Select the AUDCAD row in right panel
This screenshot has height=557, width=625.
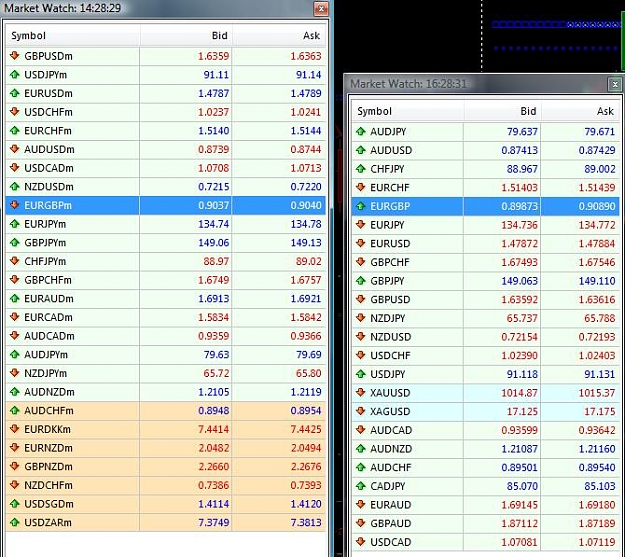(485, 430)
